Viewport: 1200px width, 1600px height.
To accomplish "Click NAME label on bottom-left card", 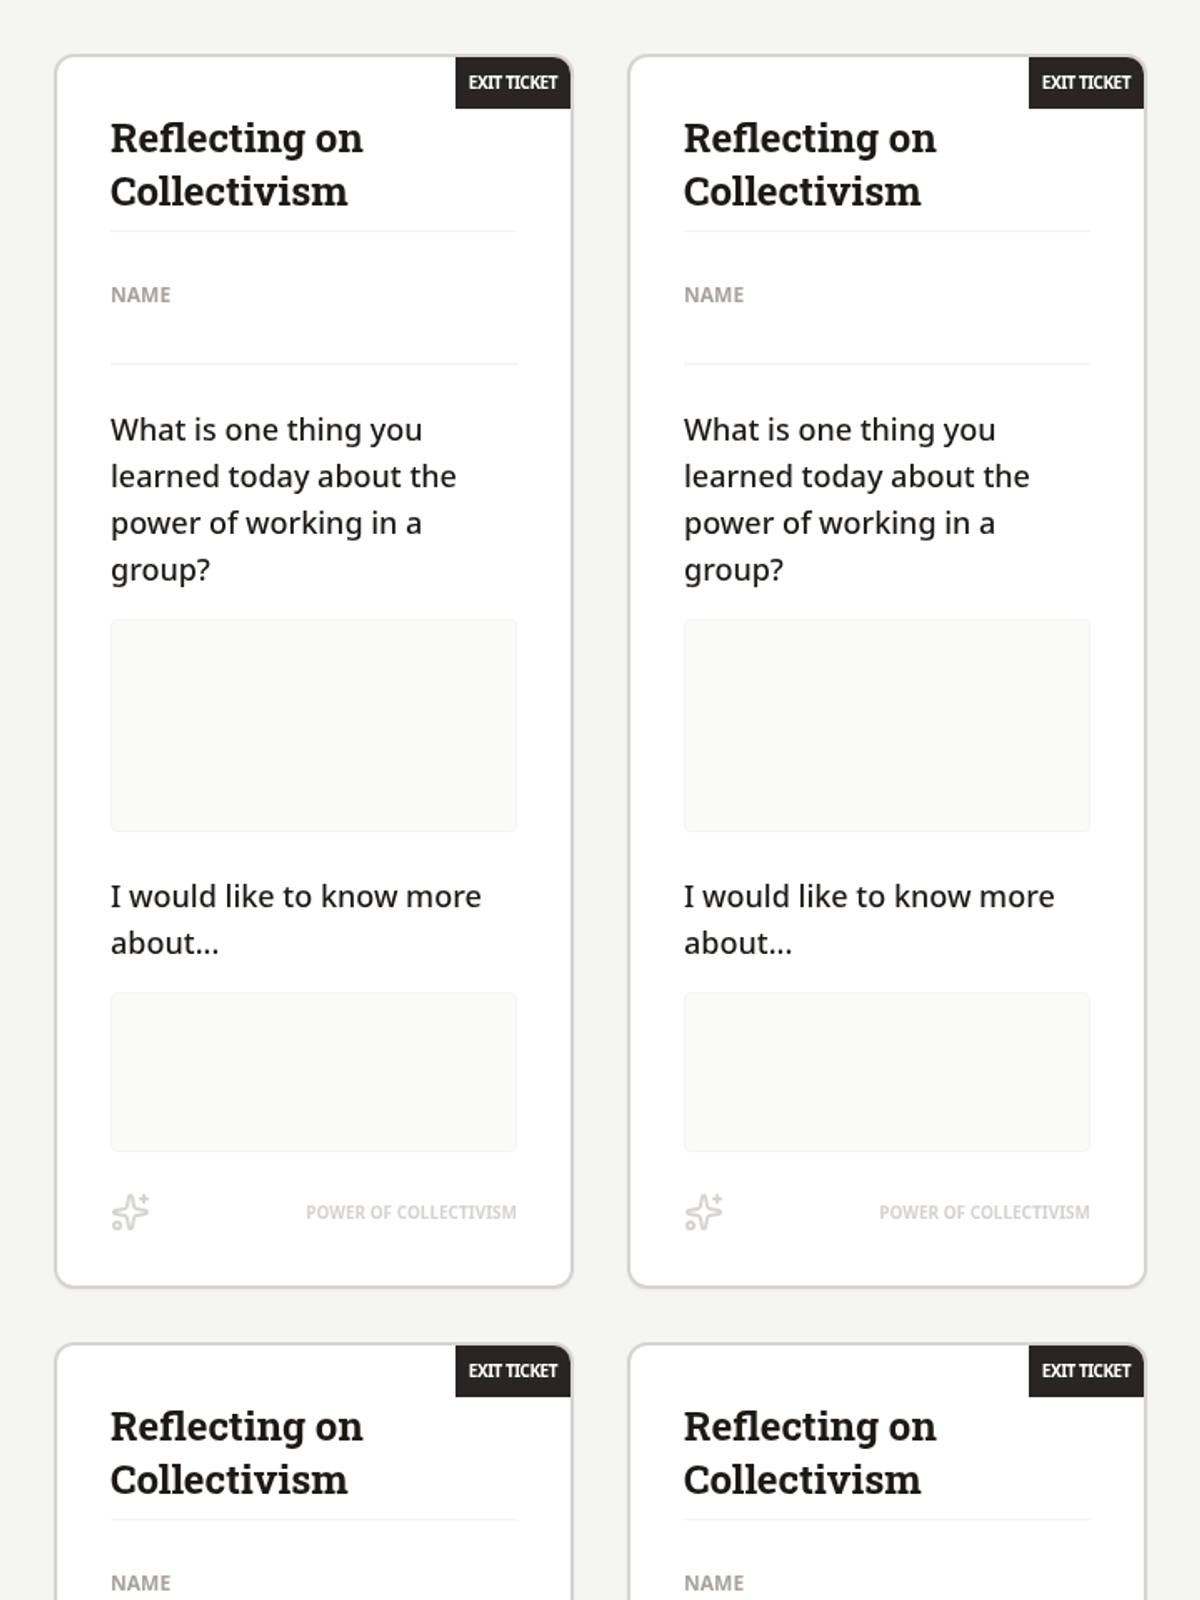I will click(141, 1583).
